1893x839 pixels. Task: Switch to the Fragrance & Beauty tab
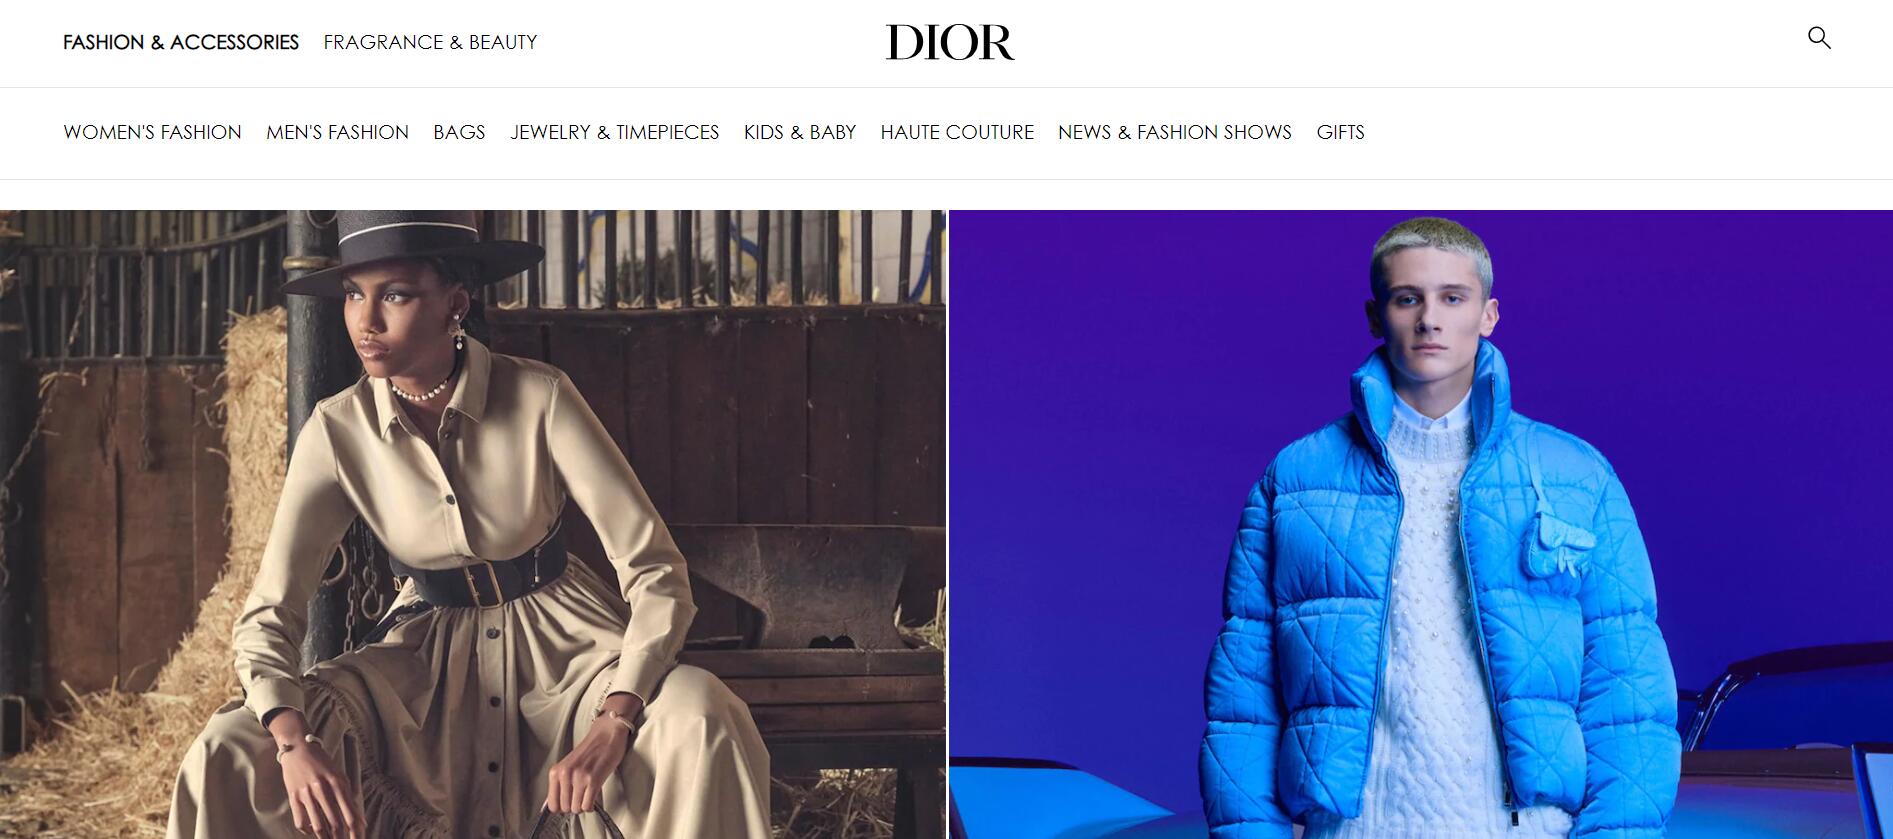(x=430, y=42)
